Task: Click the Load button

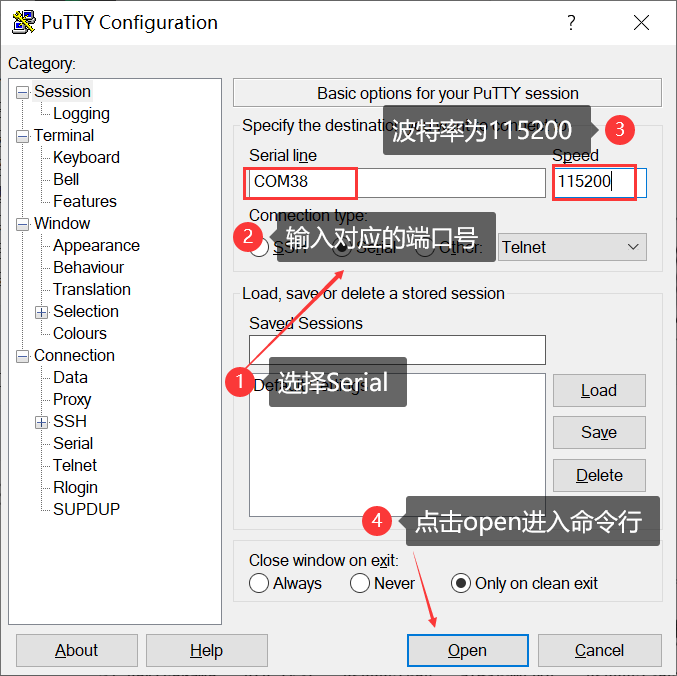Action: click(599, 391)
